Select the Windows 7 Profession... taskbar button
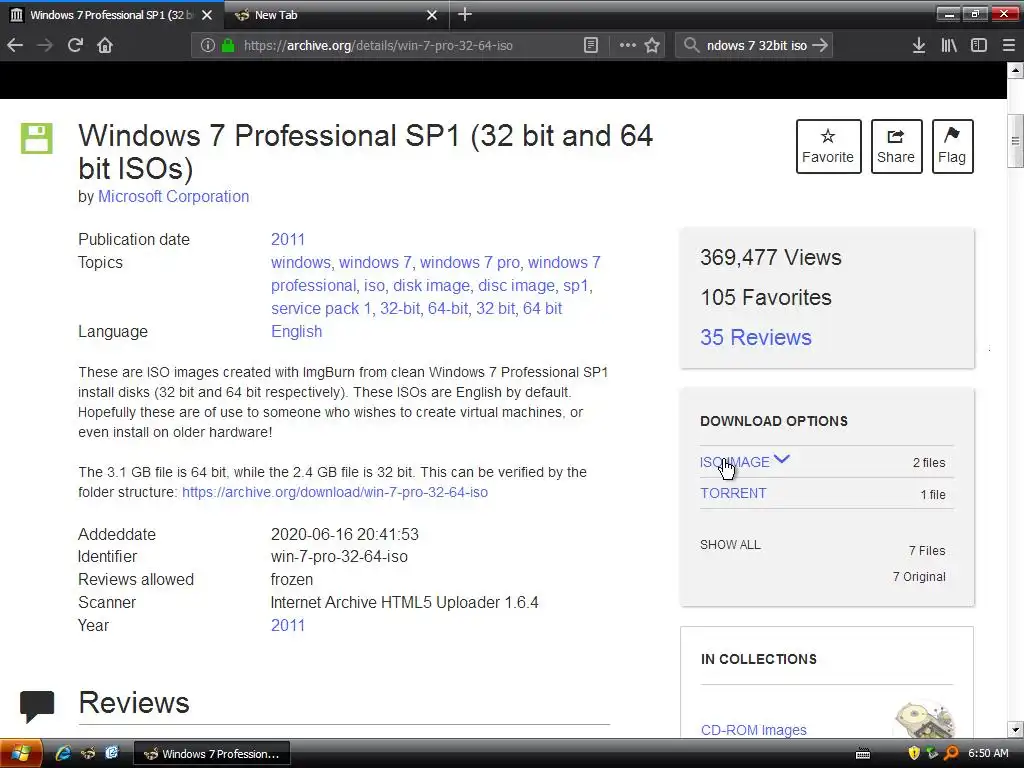1024x768 pixels. coord(212,754)
